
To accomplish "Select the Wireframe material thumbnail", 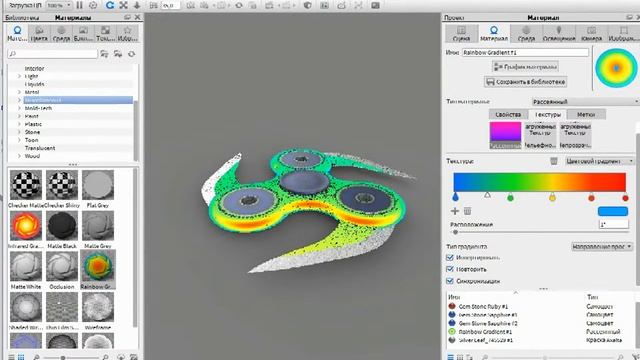I will [x=98, y=307].
